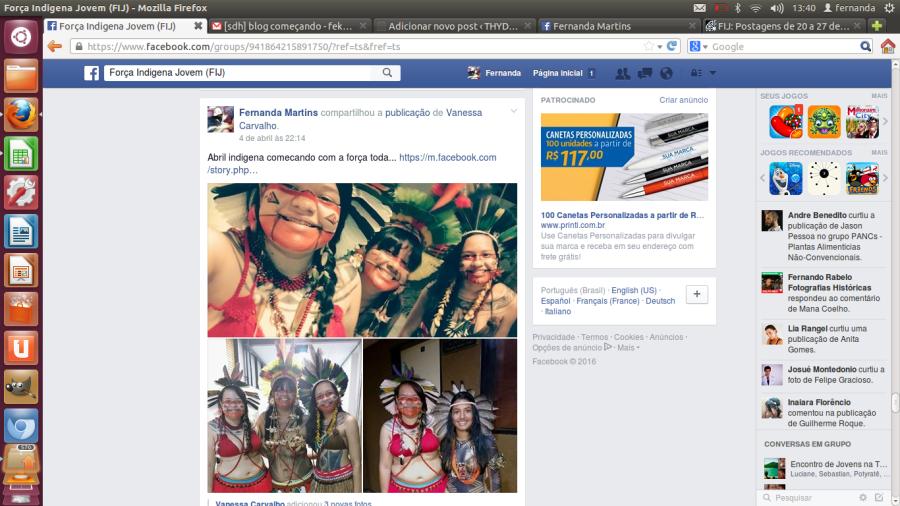Open bottom-left photo of three women
Viewport: 900px width, 506px height.
pyautogui.click(x=285, y=415)
